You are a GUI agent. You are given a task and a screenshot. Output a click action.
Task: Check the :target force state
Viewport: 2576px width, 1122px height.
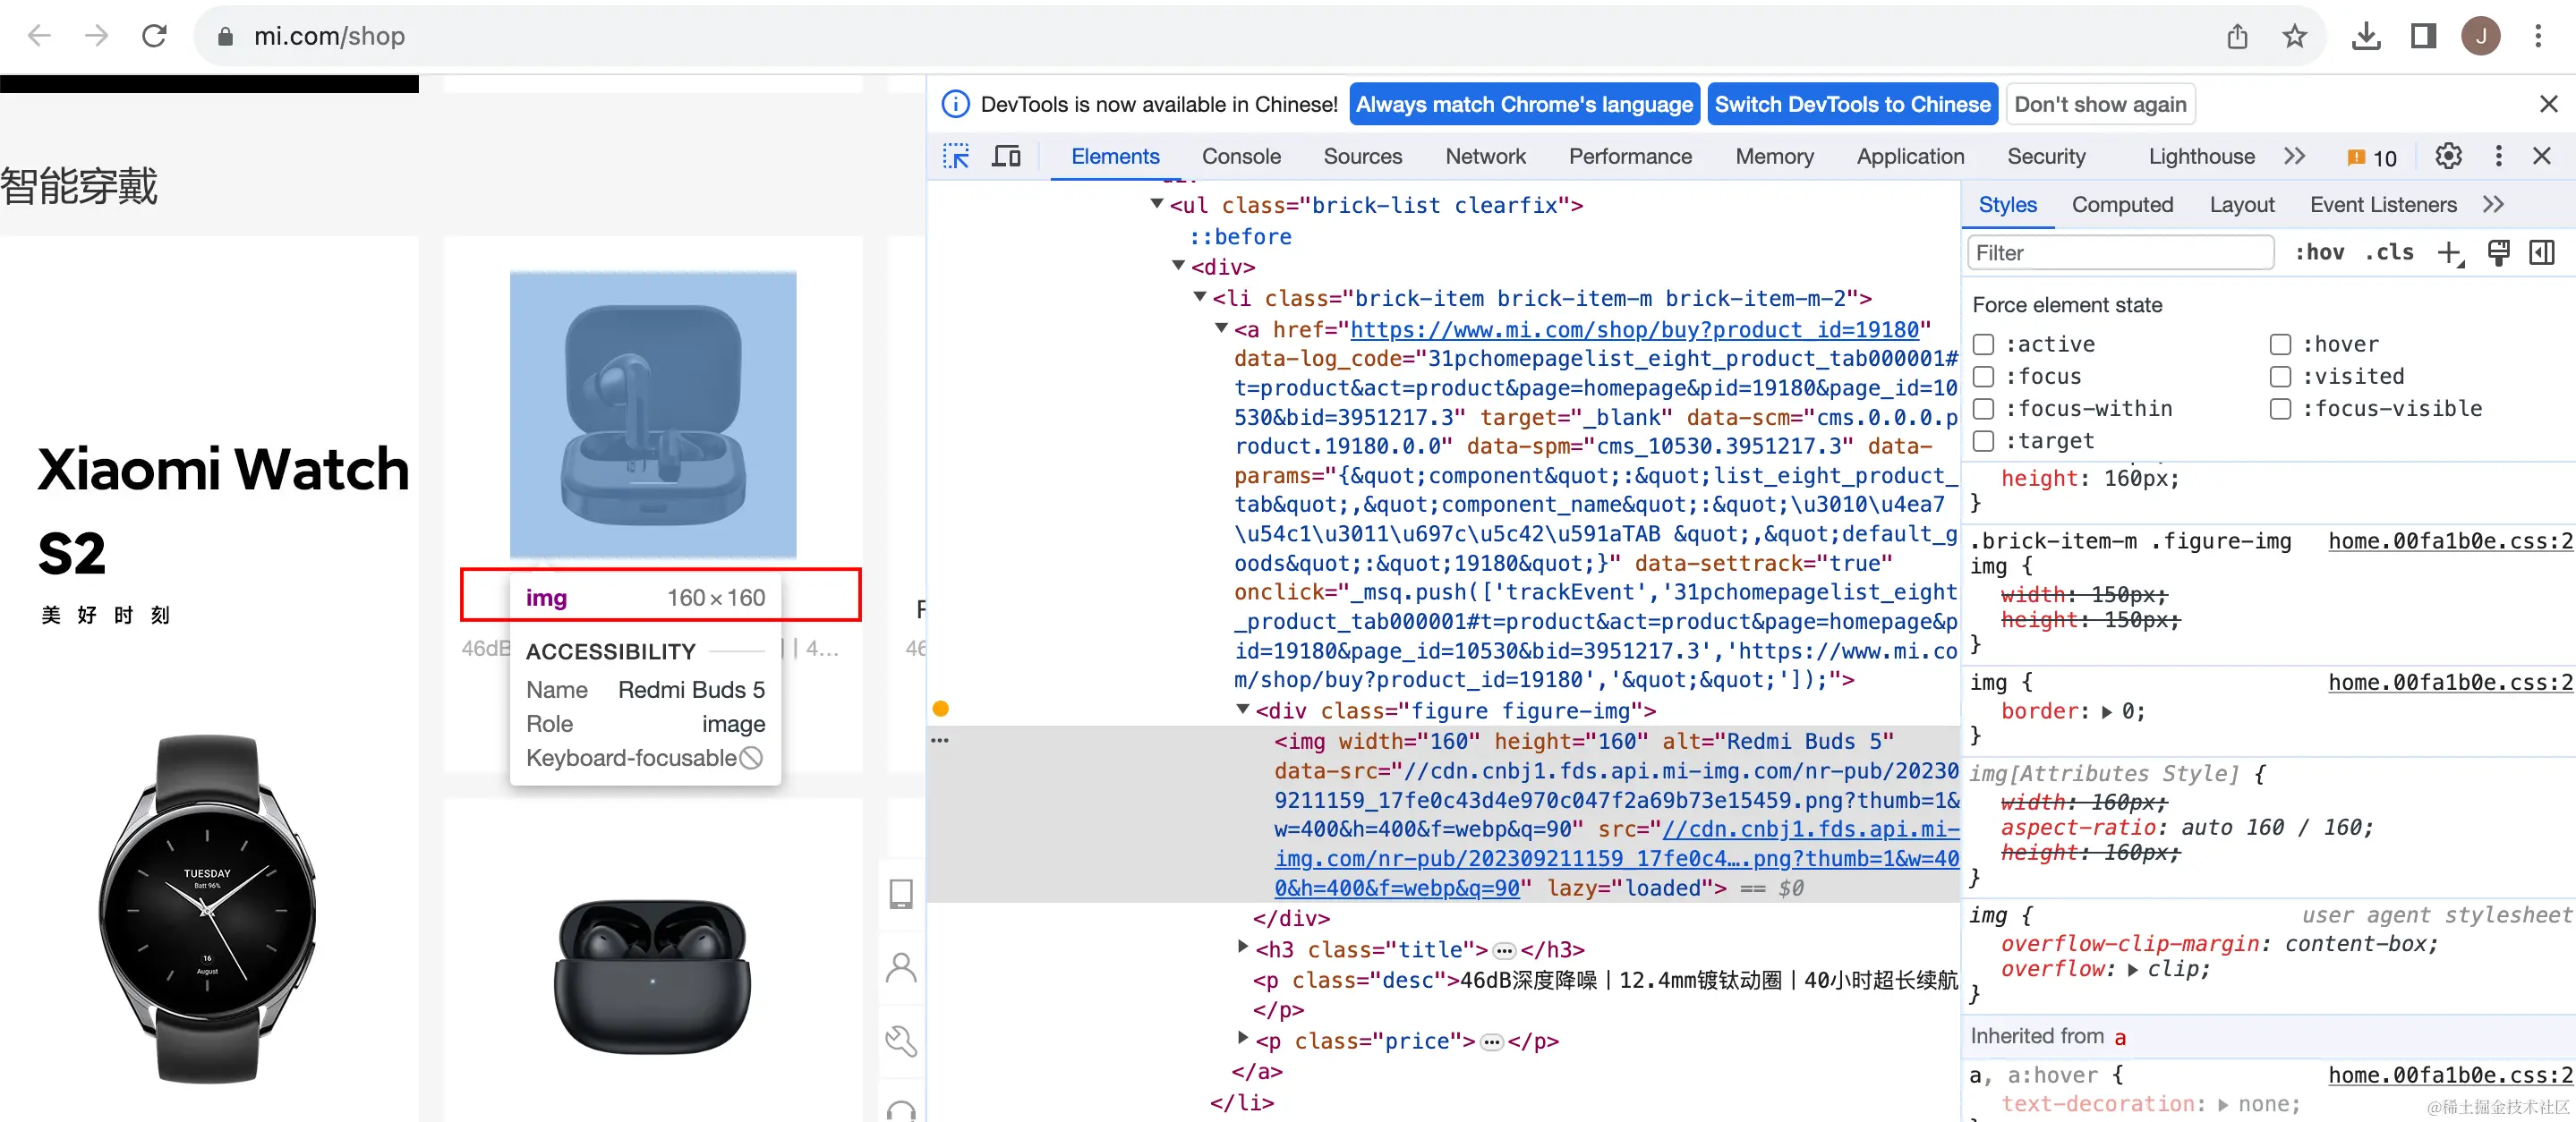coord(1984,441)
